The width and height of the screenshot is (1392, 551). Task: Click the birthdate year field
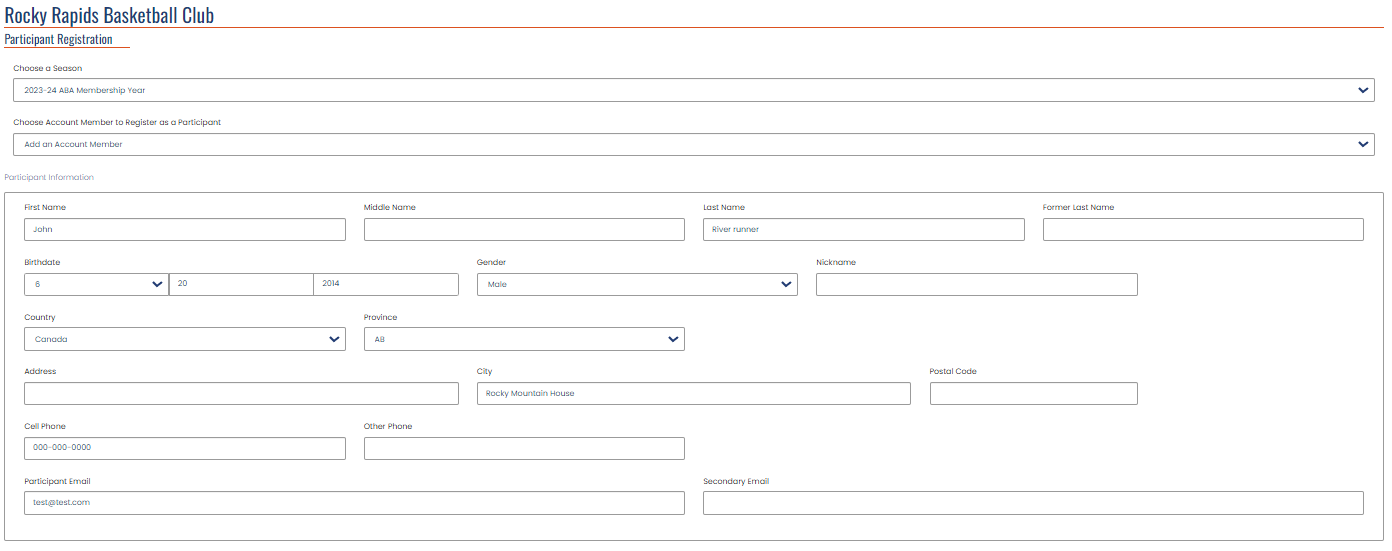(386, 284)
